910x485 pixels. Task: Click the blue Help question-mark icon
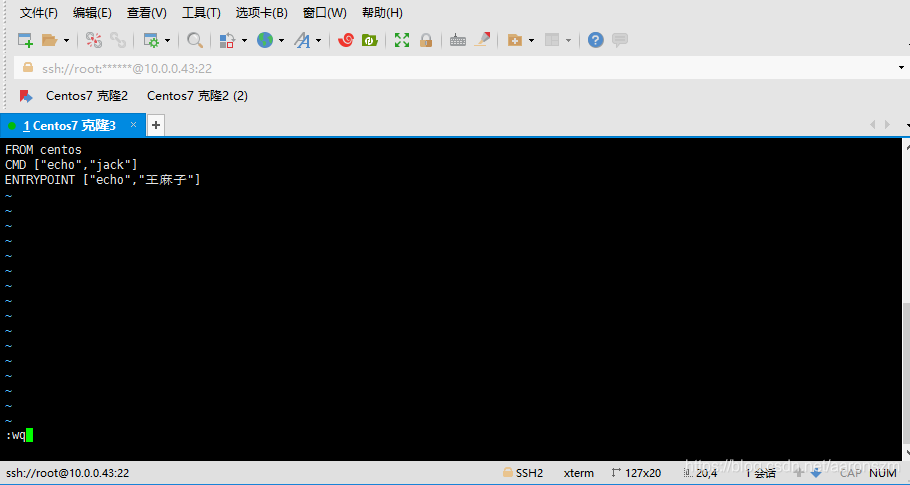point(595,40)
